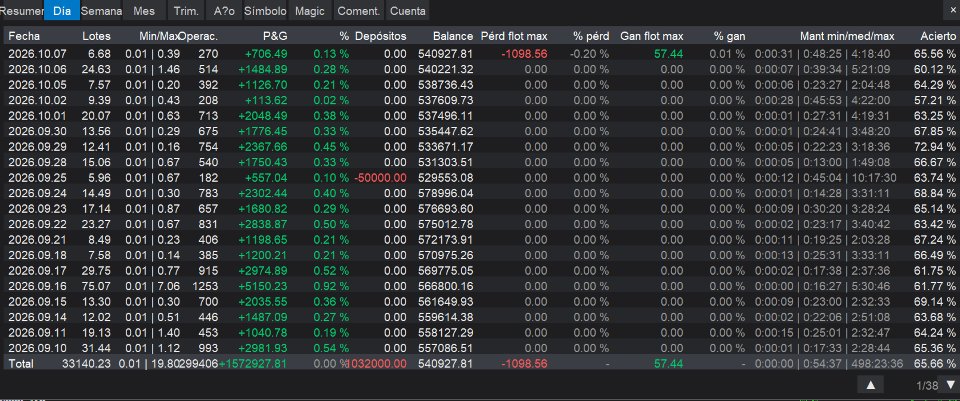Click the 0:00:12 | 0:45:04 | 10:17:30 duration
Viewport: 960px width, 401px height.
825,178
